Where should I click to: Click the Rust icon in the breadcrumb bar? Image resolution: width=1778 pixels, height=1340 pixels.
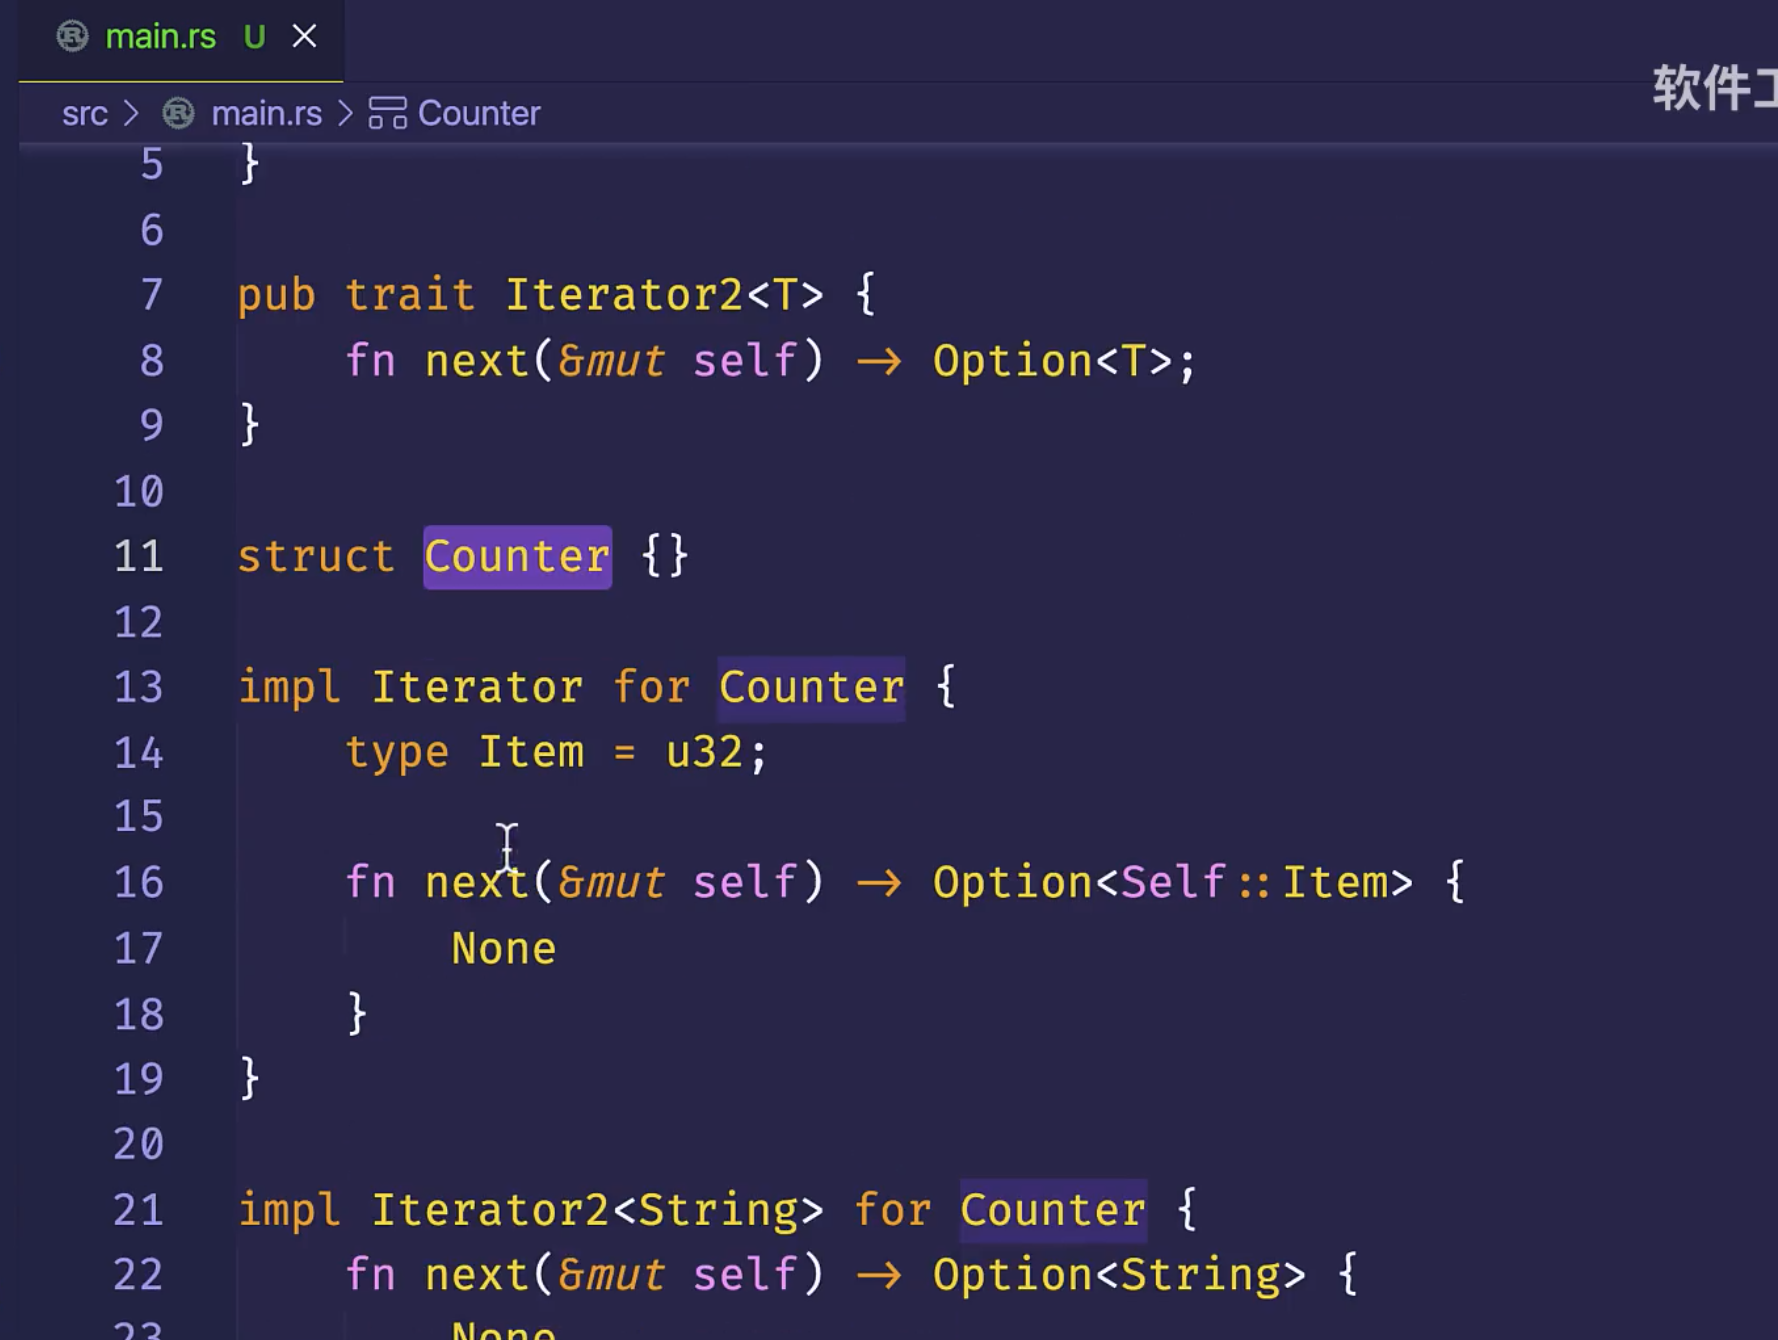point(178,114)
